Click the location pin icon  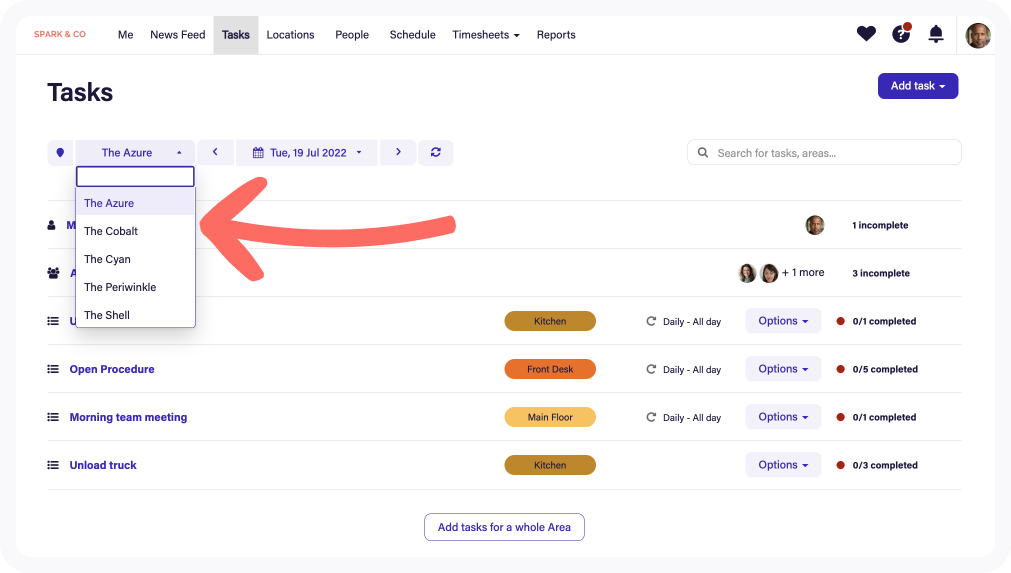click(61, 153)
